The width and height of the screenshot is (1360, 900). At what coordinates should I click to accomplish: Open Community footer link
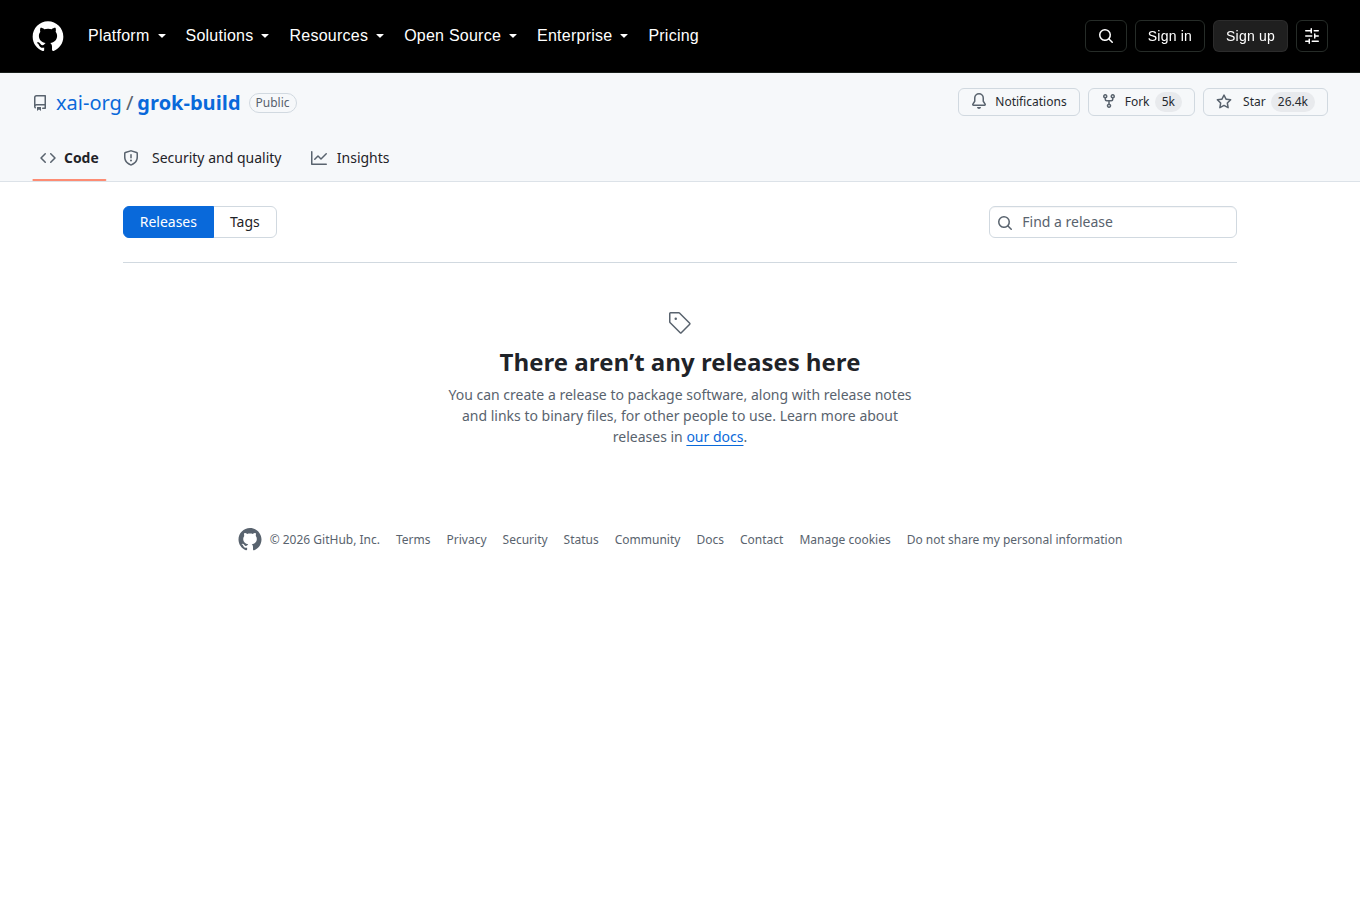648,540
